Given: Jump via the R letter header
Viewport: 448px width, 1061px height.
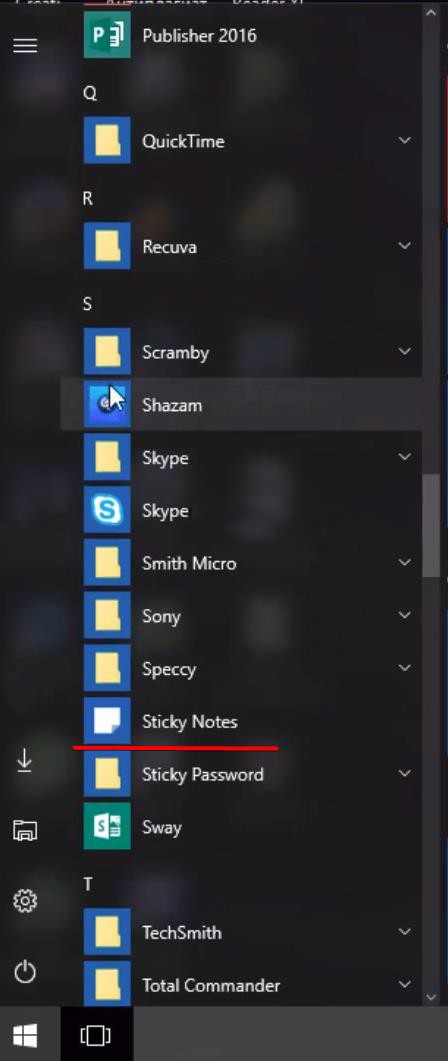Looking at the screenshot, I should tap(88, 199).
